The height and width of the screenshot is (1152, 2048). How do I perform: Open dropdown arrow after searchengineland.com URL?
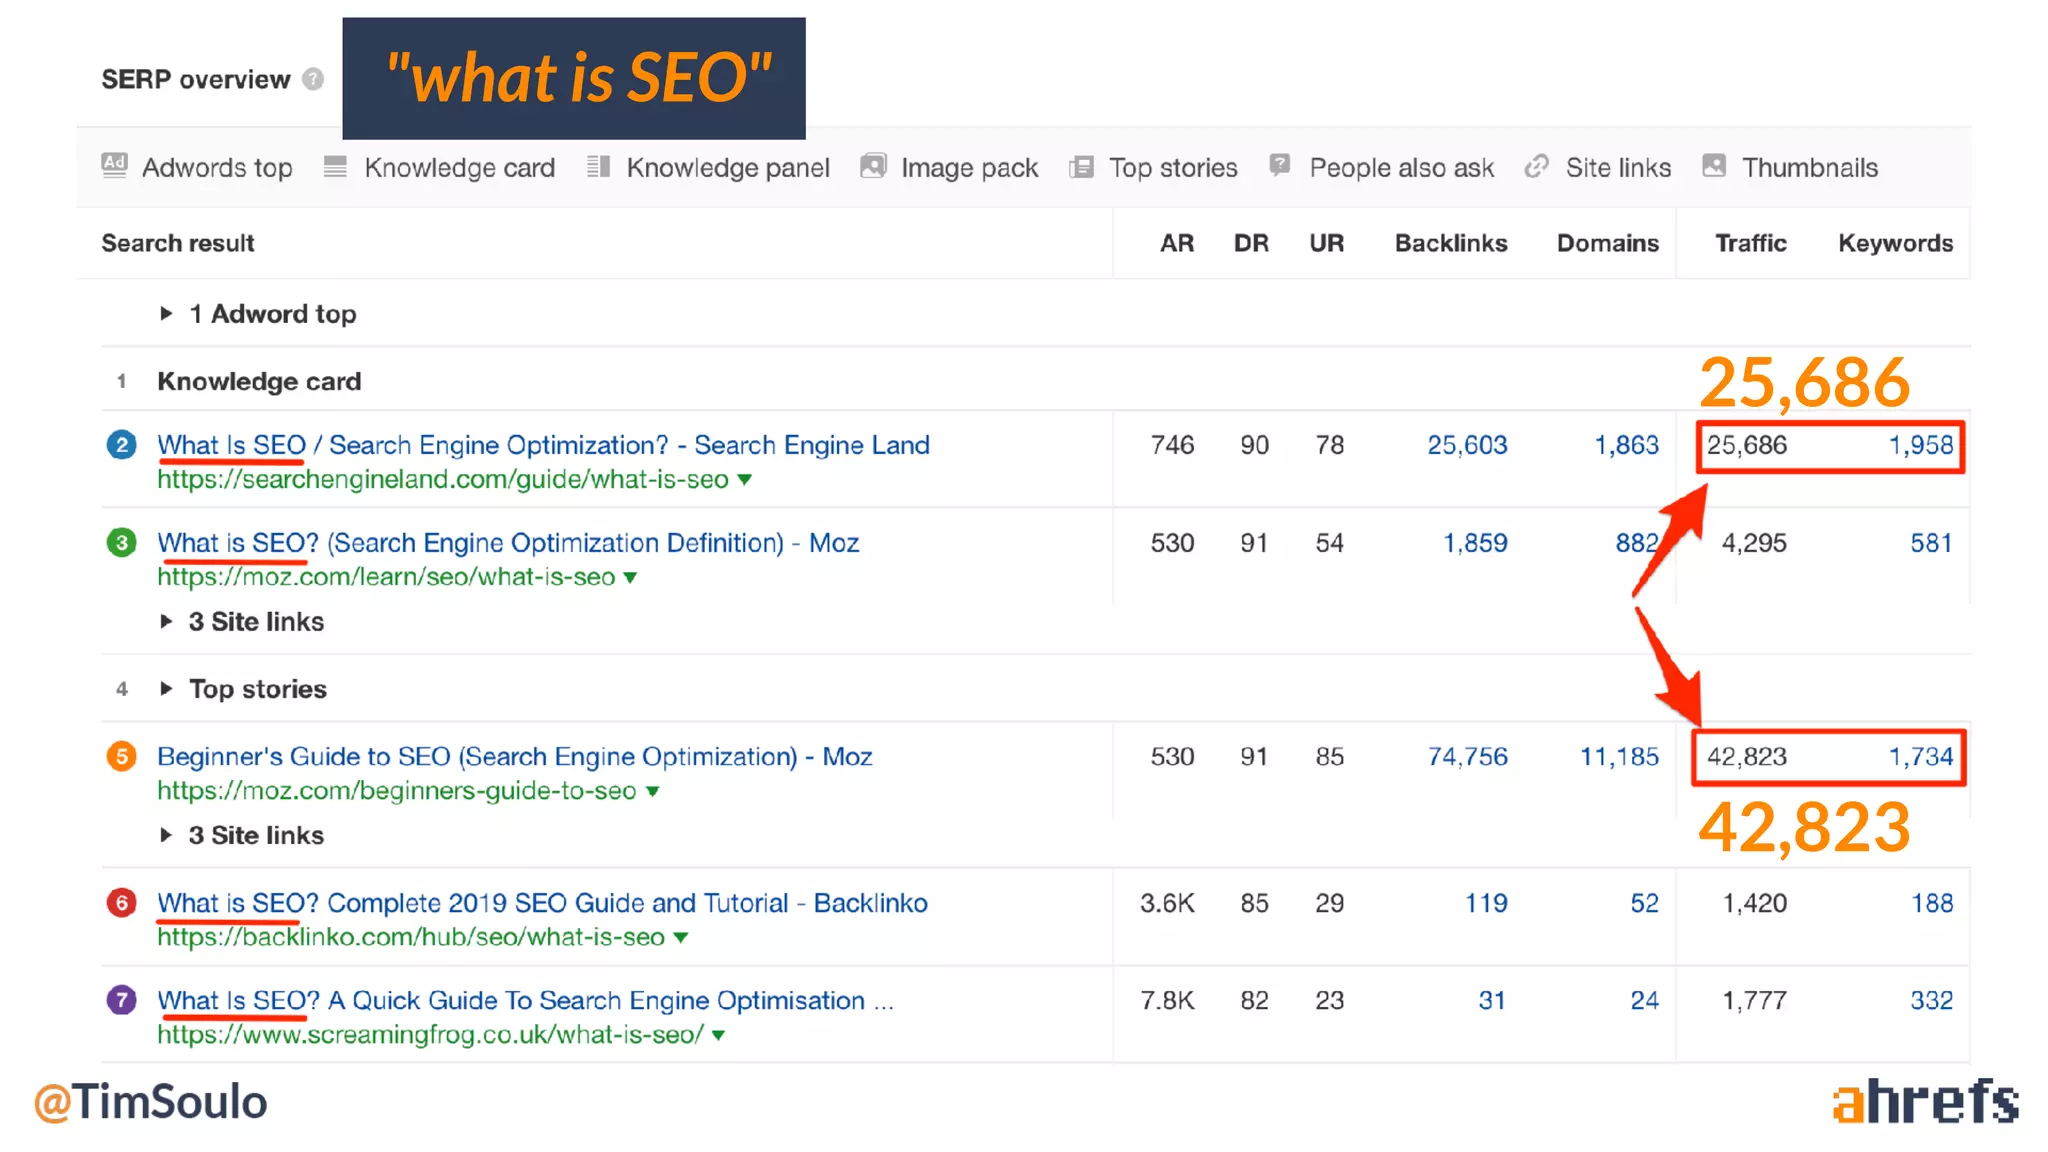pos(745,480)
